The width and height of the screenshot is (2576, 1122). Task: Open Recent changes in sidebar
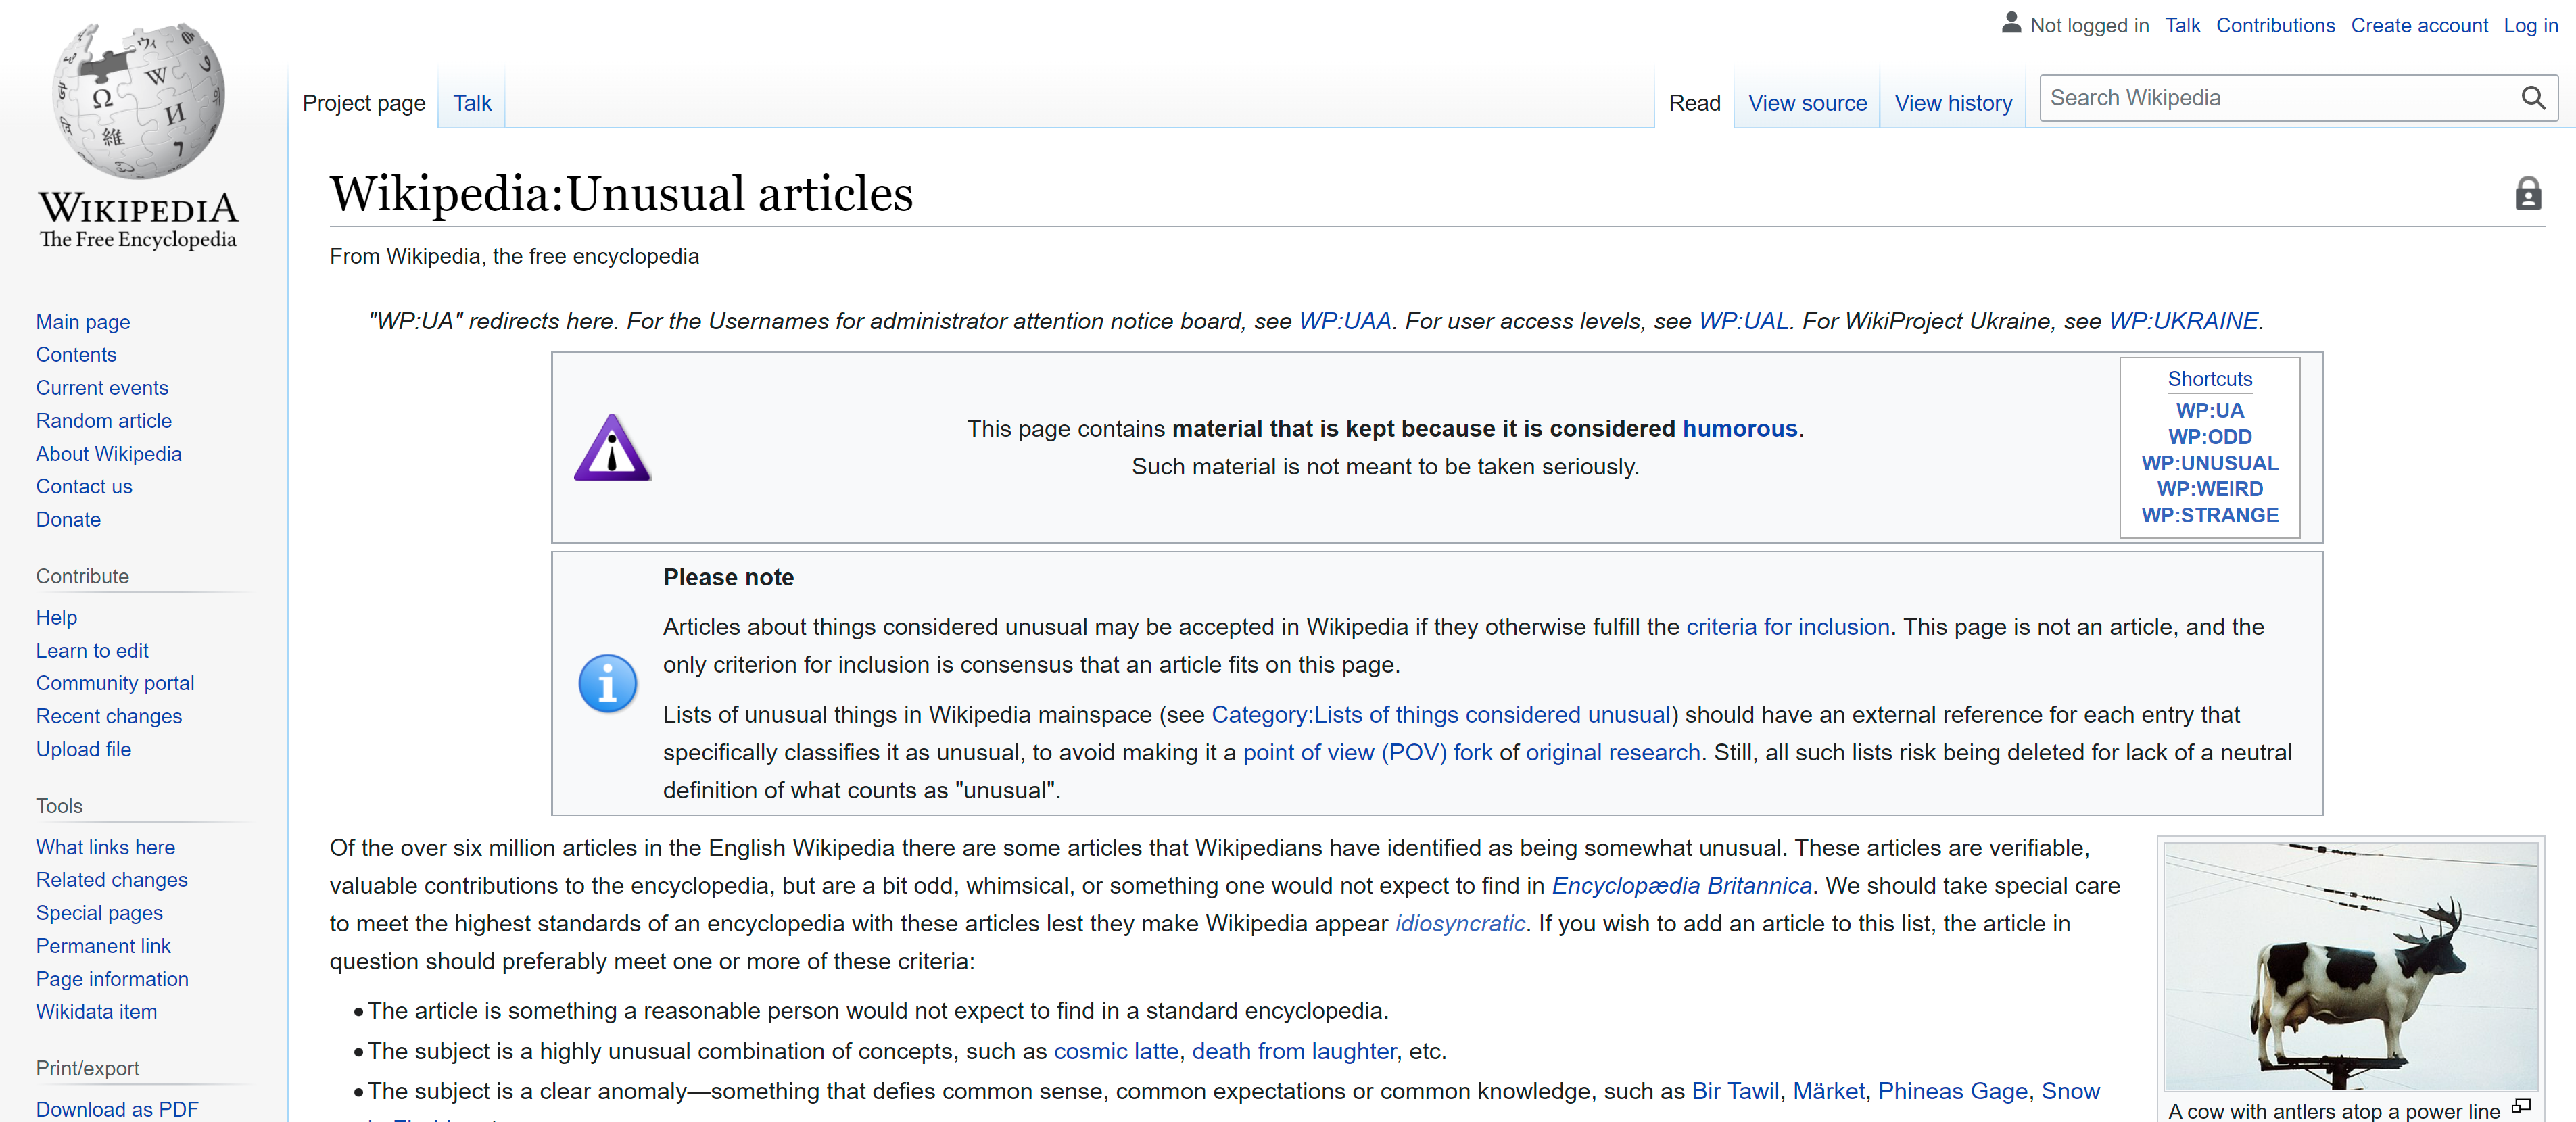click(109, 716)
